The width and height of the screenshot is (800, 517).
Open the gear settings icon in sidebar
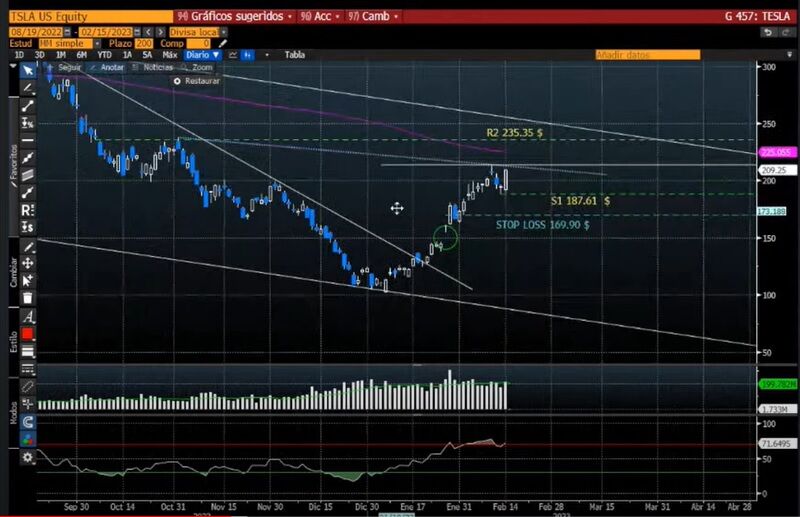pos(28,458)
